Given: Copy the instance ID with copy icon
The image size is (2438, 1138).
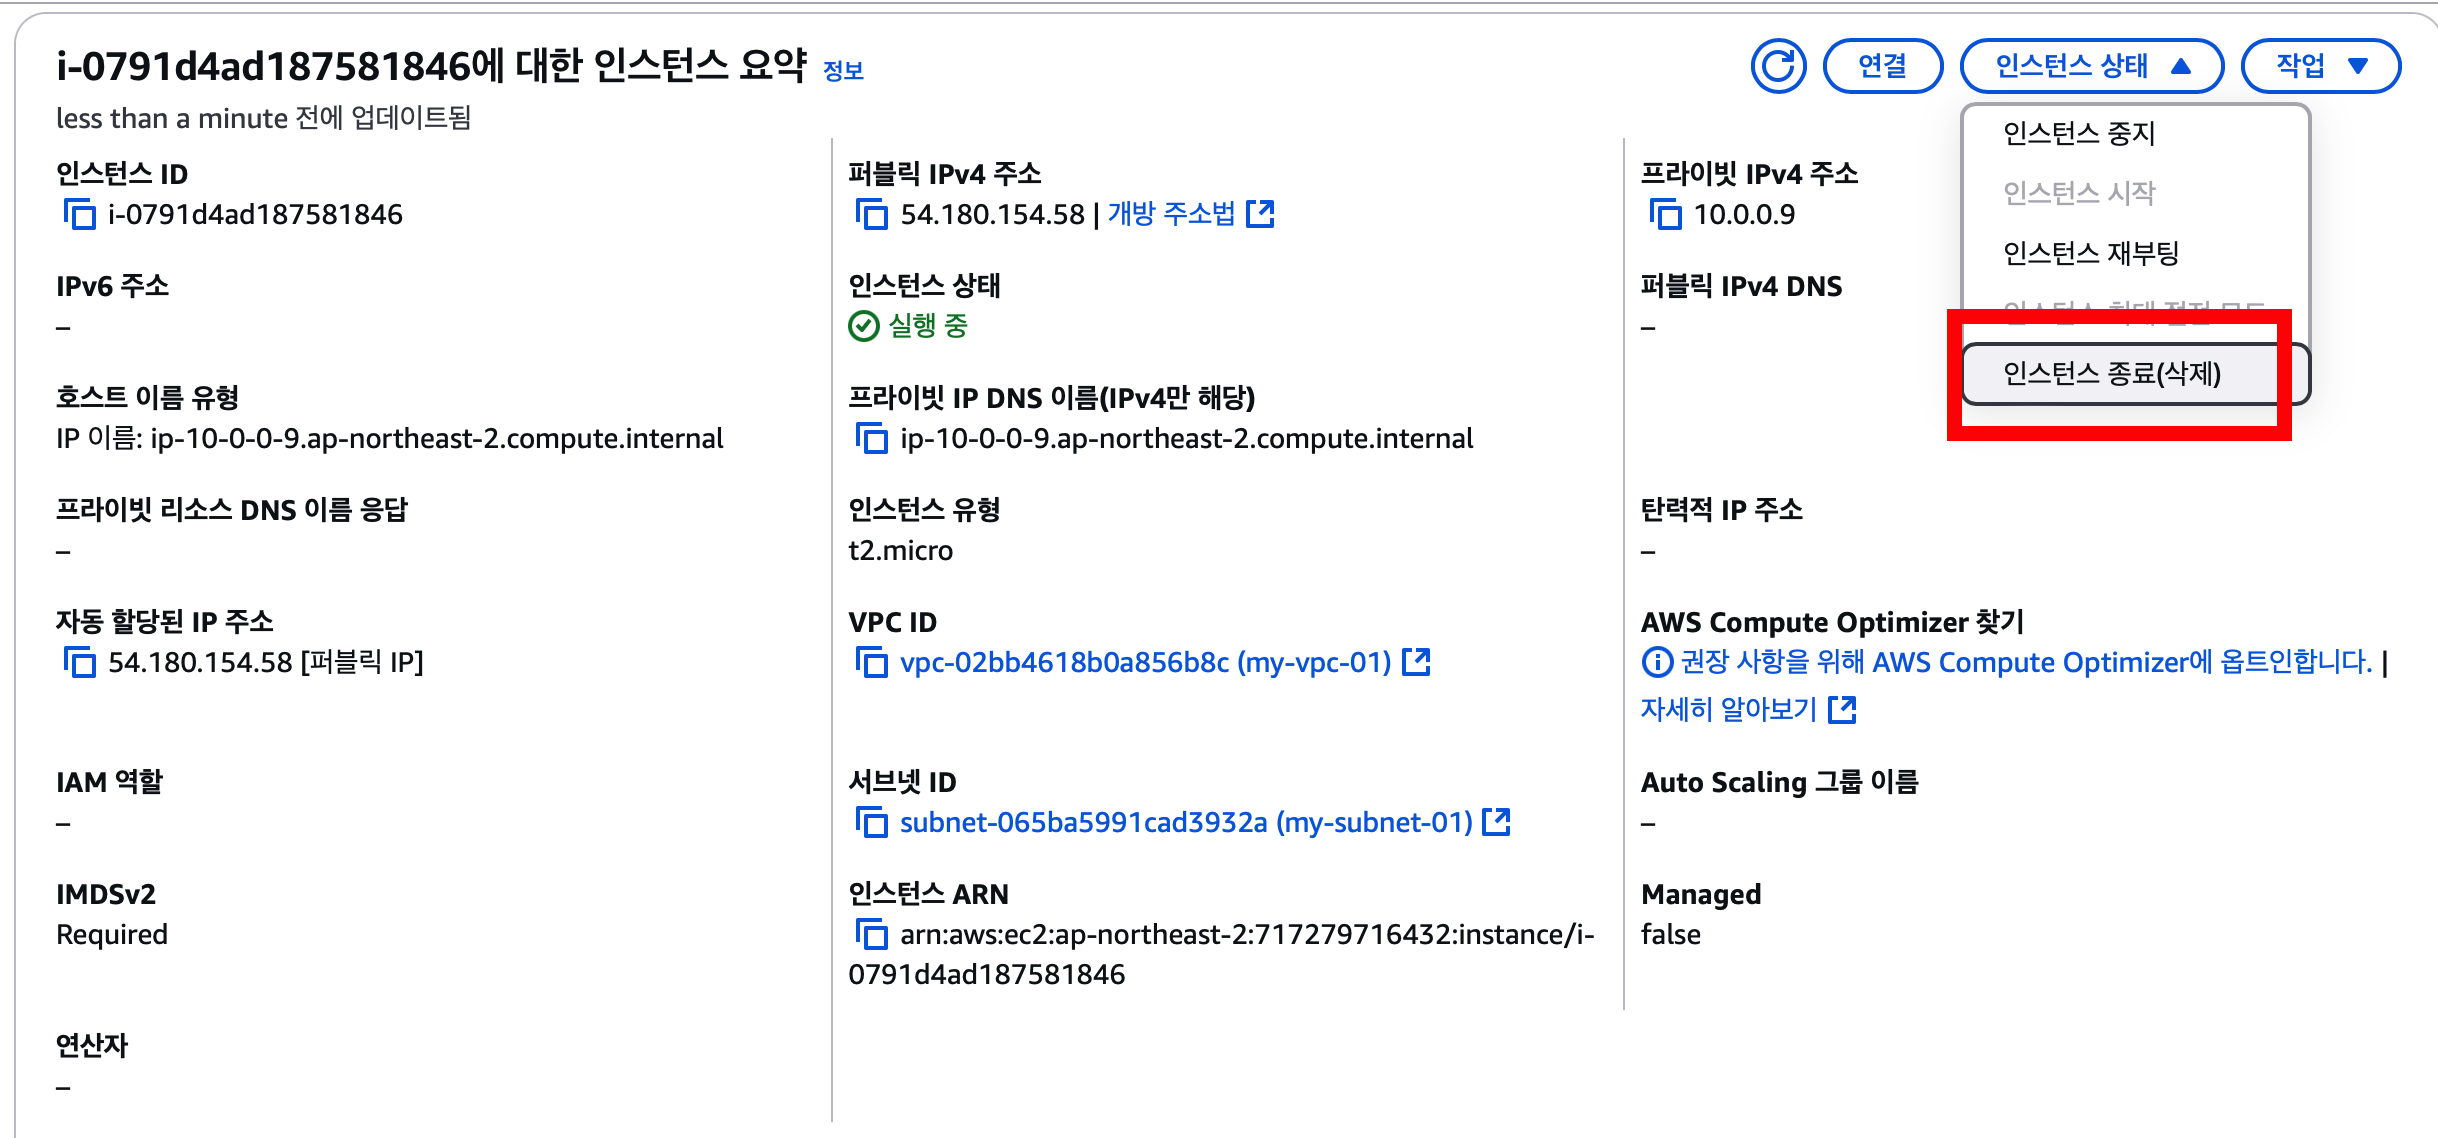Looking at the screenshot, I should tap(79, 214).
